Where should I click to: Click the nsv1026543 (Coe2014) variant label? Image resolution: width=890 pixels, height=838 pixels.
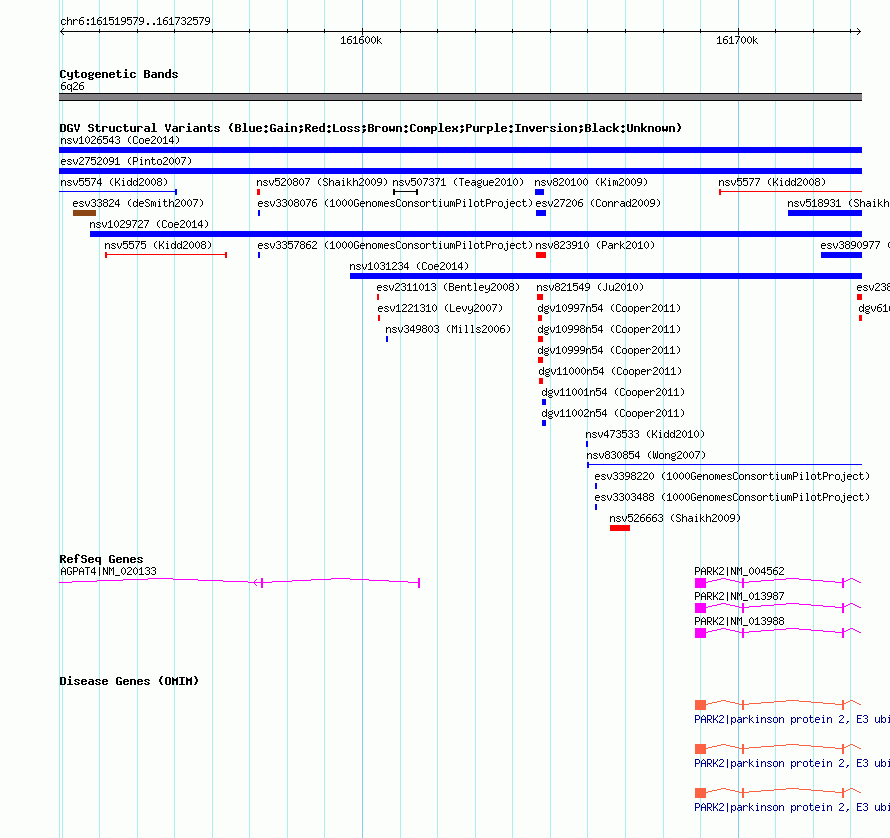pos(120,140)
